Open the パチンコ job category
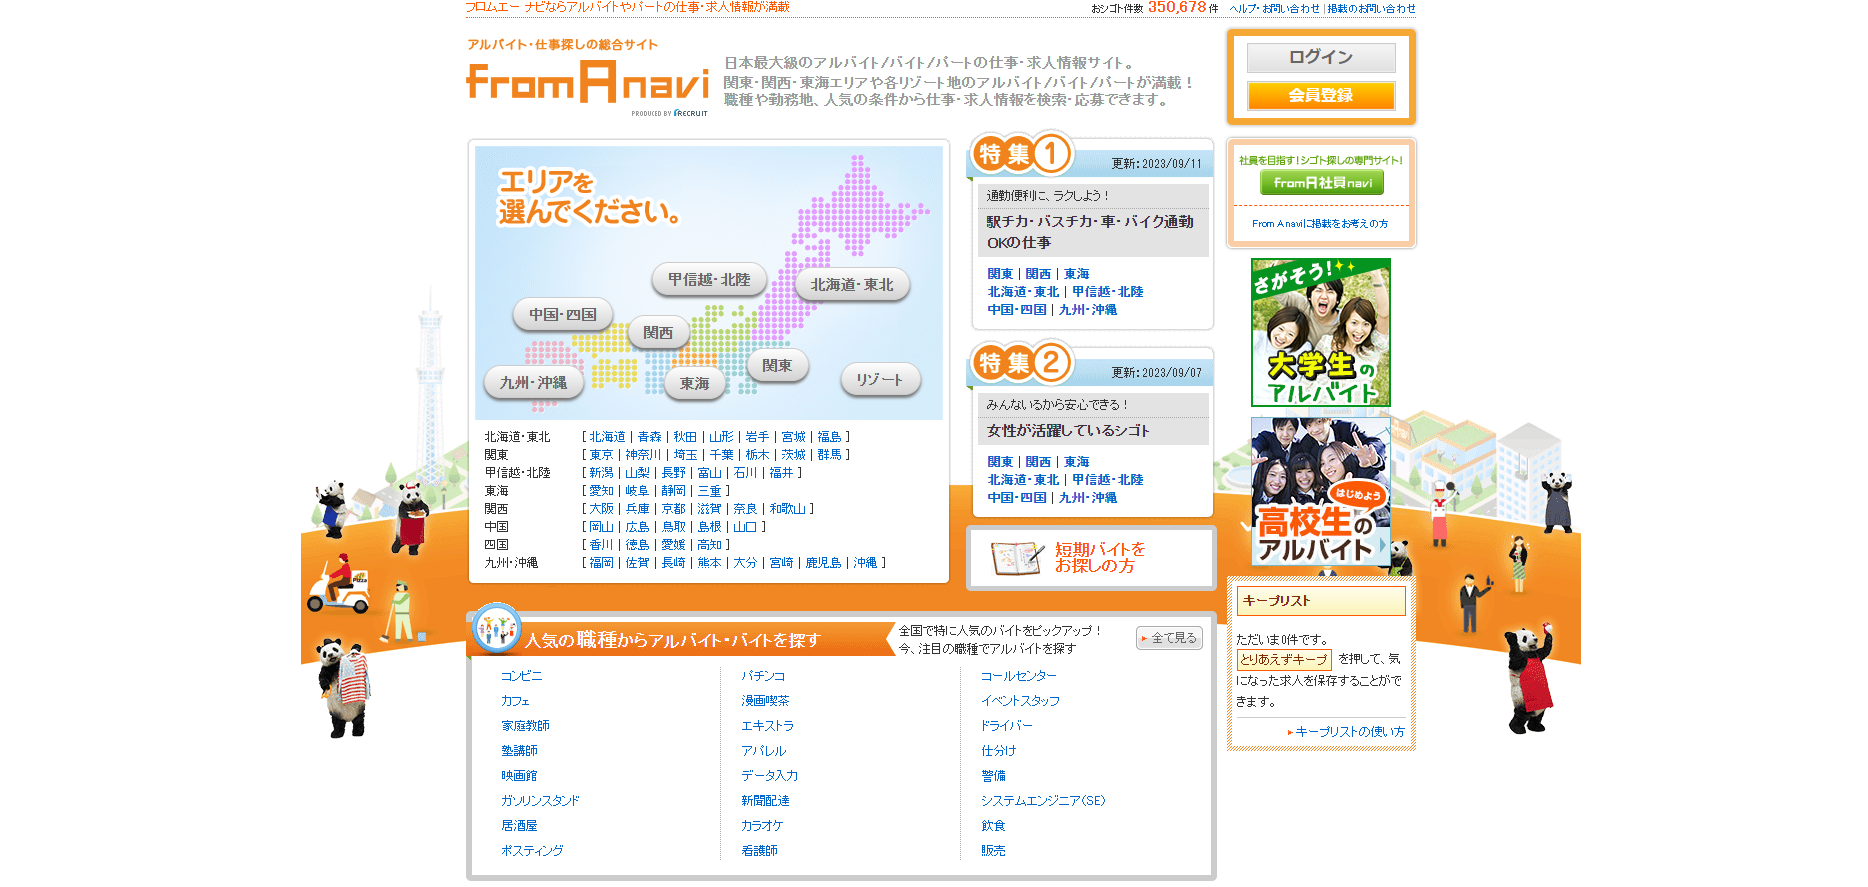Image resolution: width=1868 pixels, height=887 pixels. coord(763,676)
